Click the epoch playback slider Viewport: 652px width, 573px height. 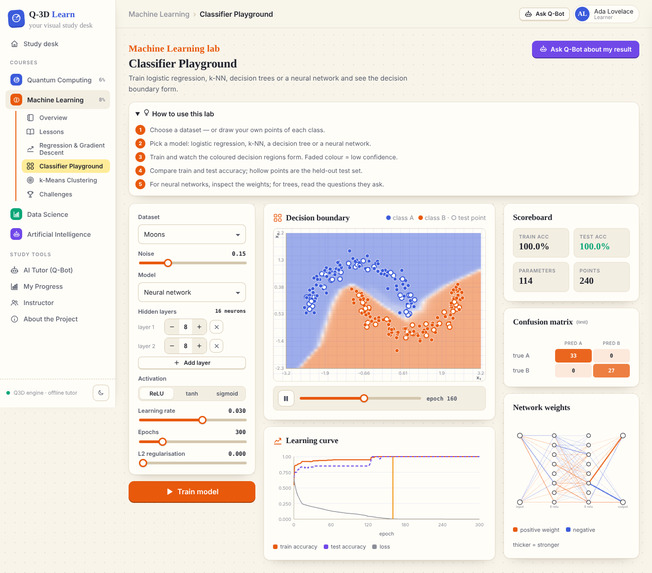(x=360, y=398)
